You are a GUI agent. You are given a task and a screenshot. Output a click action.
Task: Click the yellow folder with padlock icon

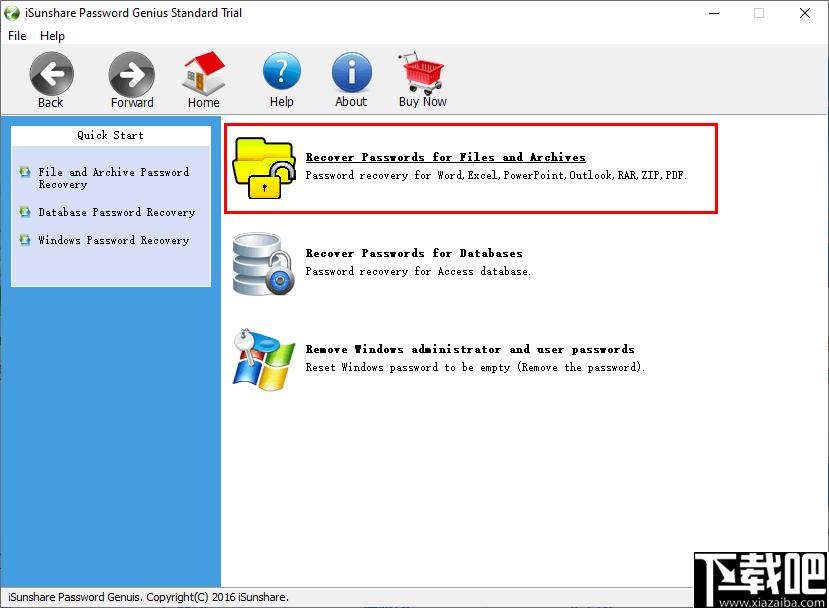click(264, 168)
